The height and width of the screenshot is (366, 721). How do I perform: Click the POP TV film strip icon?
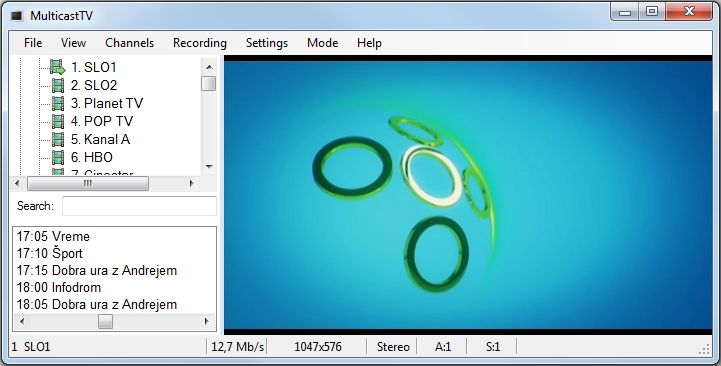click(58, 121)
